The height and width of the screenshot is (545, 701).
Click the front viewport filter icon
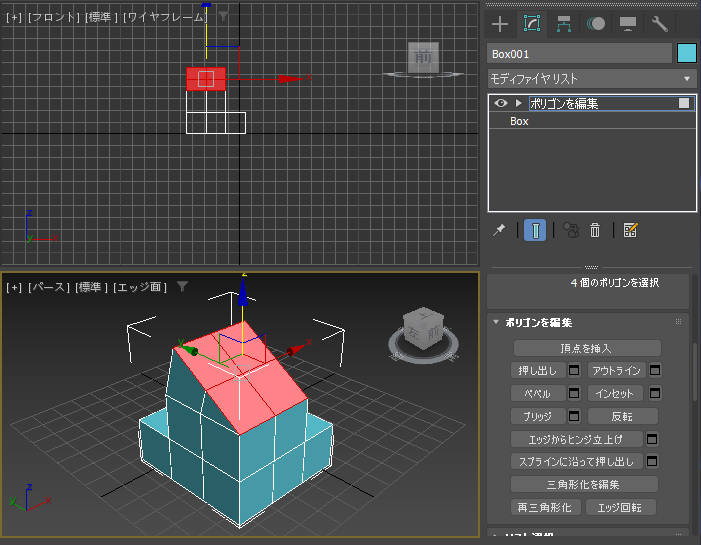tap(223, 17)
